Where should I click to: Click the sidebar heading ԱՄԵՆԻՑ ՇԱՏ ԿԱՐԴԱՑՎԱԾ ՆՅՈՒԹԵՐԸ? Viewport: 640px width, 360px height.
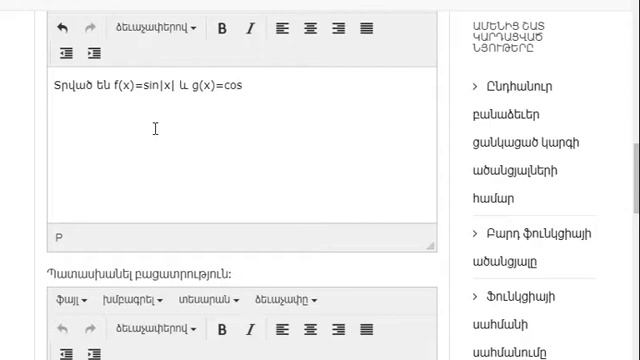click(509, 37)
